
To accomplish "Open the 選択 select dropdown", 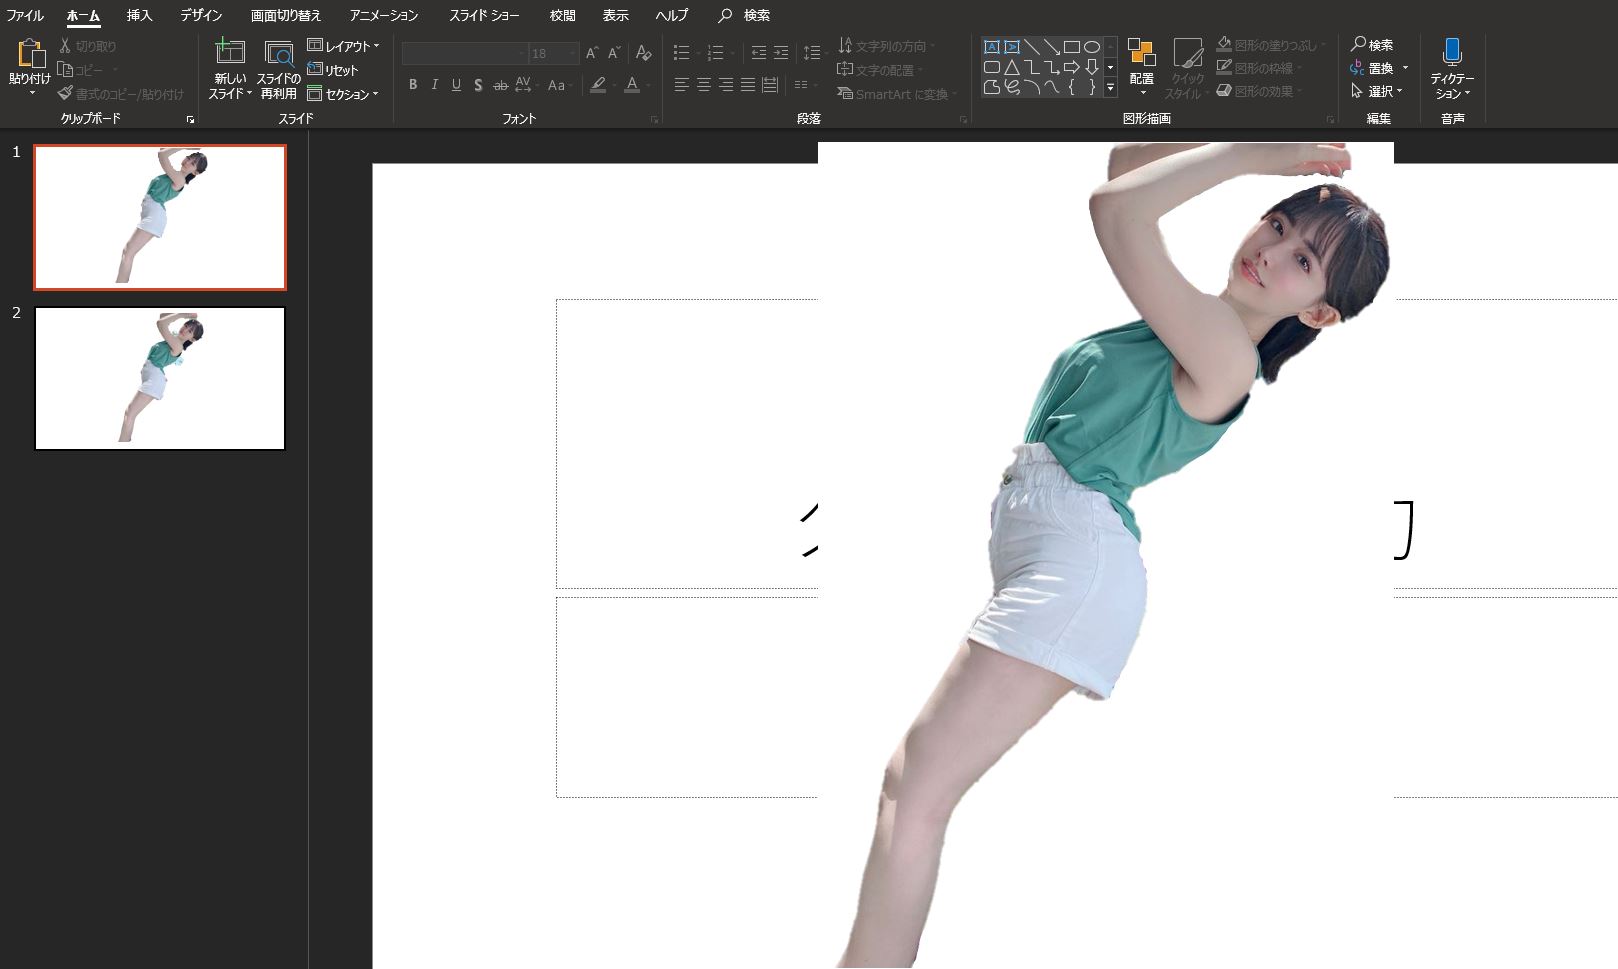I will (x=1377, y=91).
